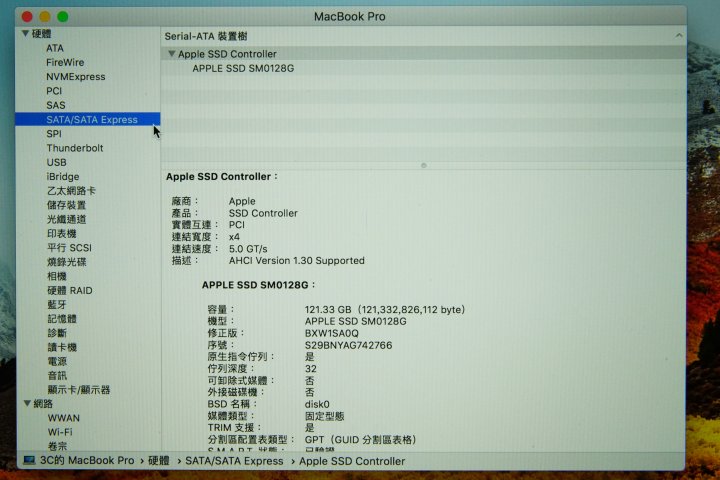The height and width of the screenshot is (480, 720).
Task: Select WWAN under network
Action: tap(63, 418)
